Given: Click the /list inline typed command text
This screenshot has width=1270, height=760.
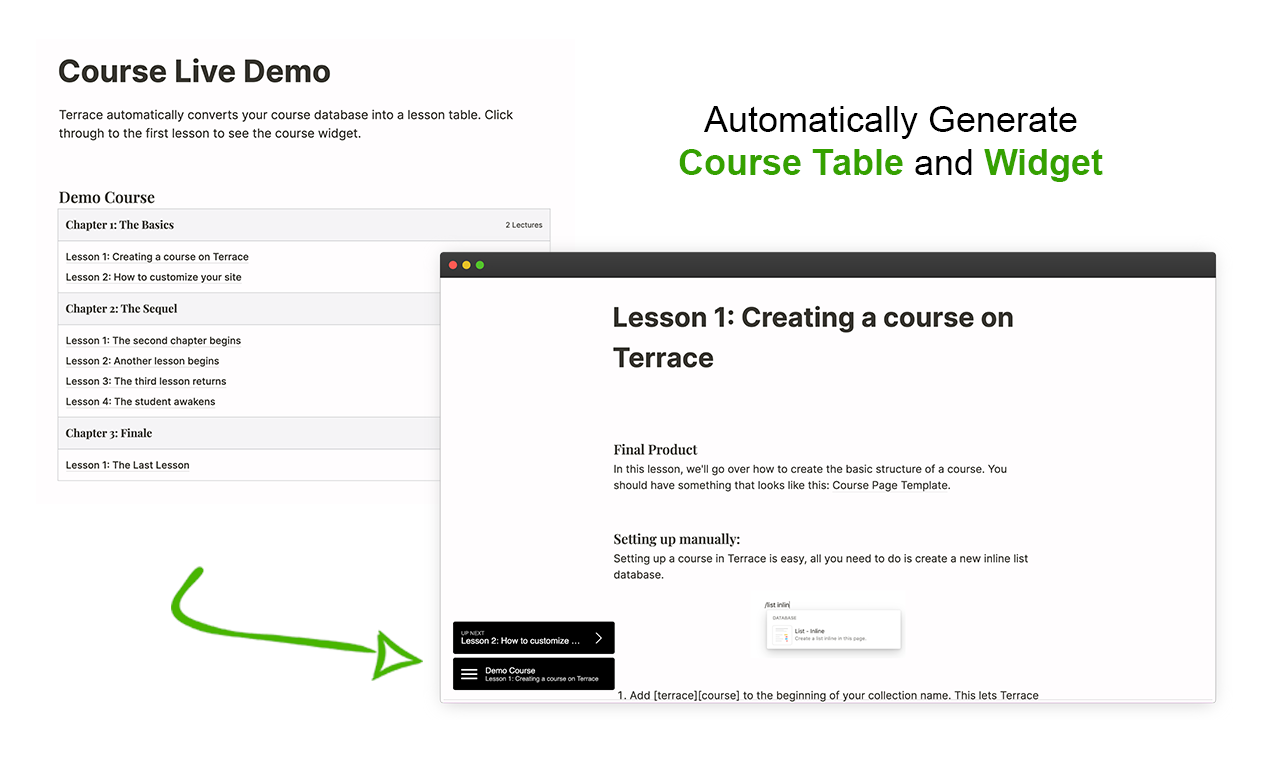Looking at the screenshot, I should pyautogui.click(x=777, y=605).
